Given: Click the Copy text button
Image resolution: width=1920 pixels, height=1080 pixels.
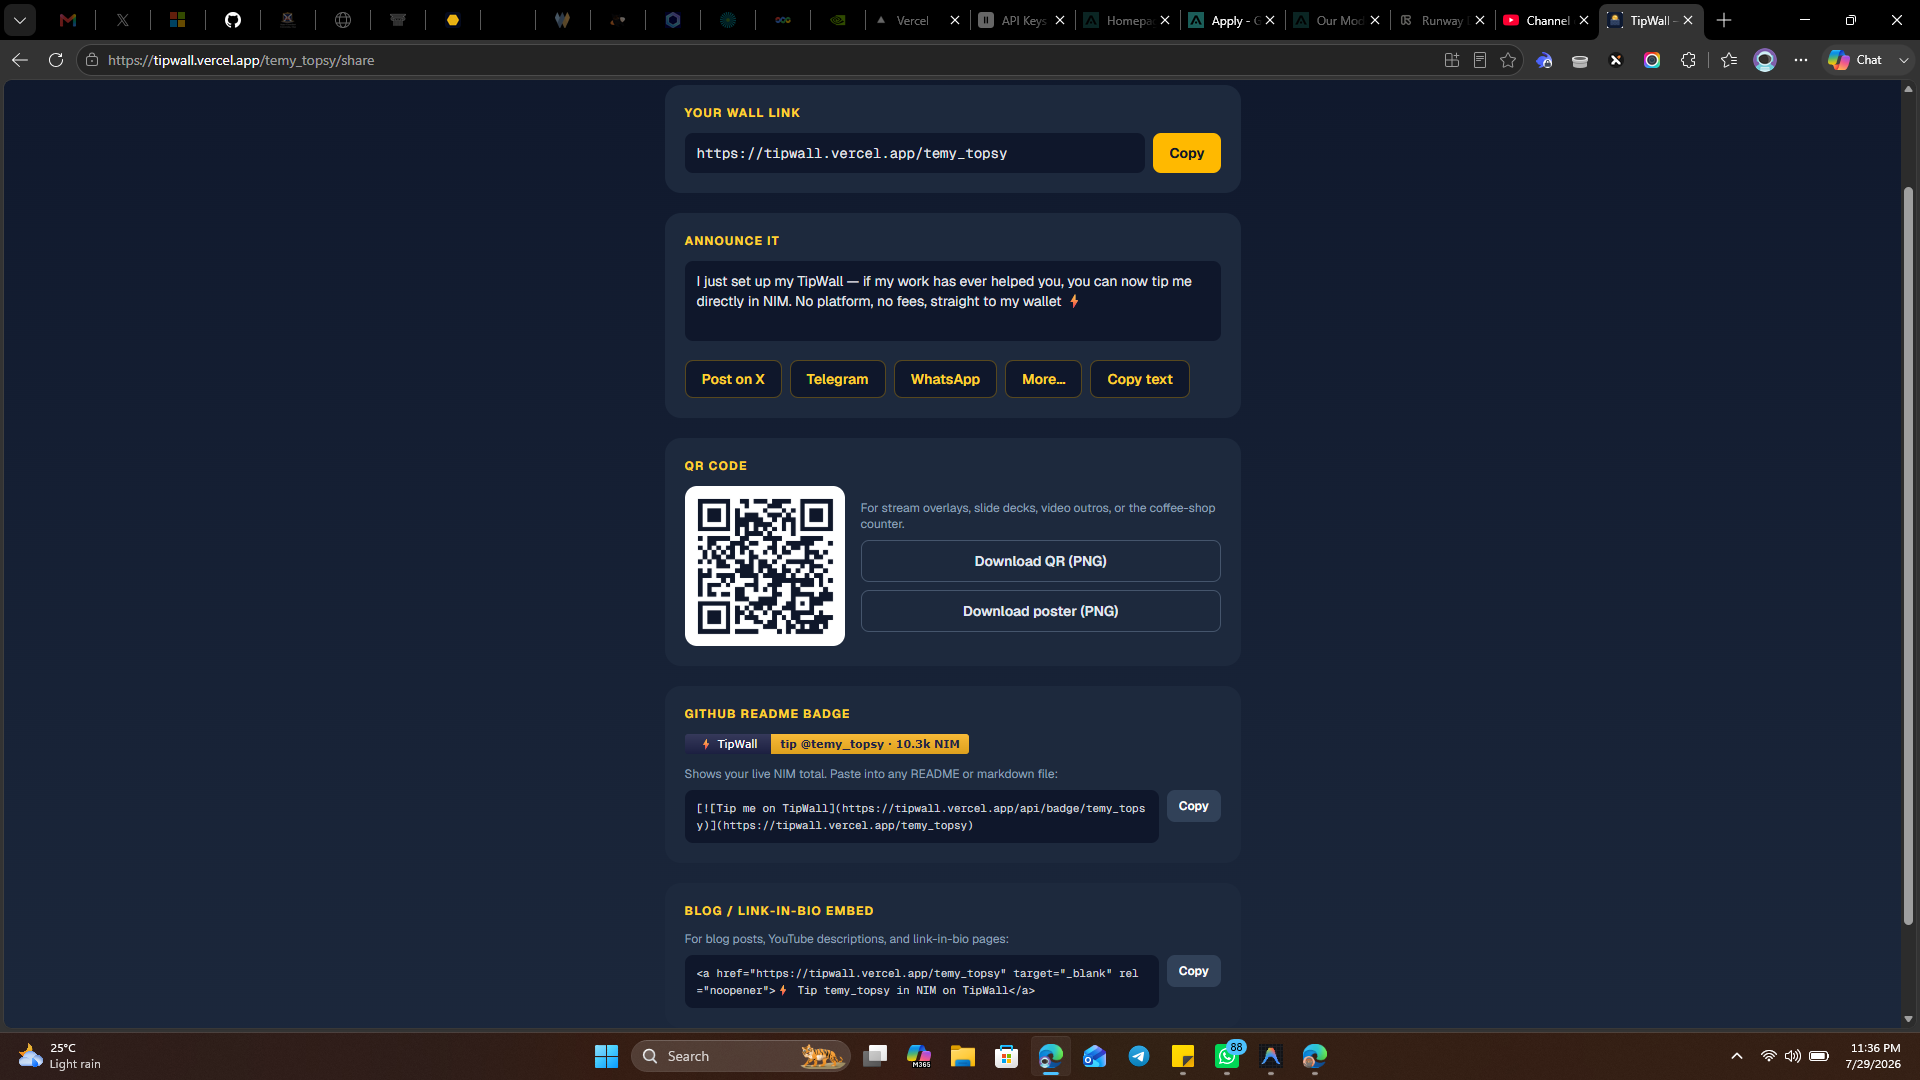Looking at the screenshot, I should (x=1139, y=379).
